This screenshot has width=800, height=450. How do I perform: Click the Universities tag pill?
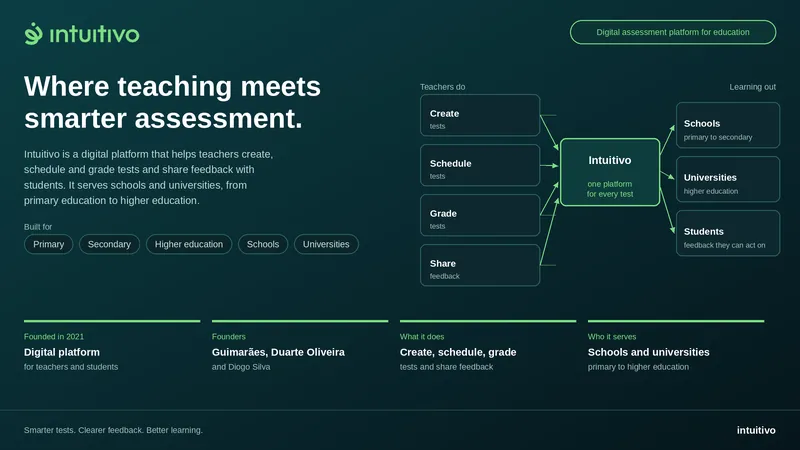(326, 244)
